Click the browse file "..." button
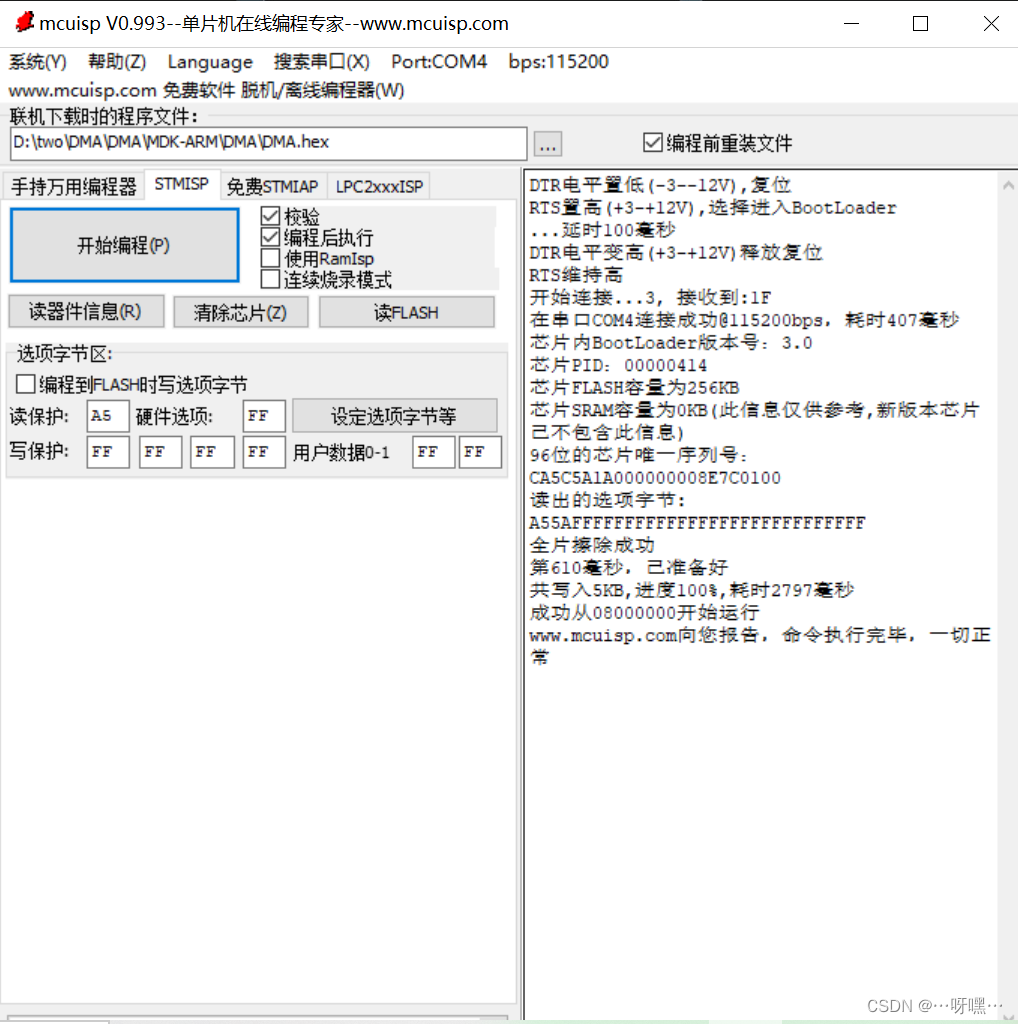This screenshot has width=1018, height=1024. pos(548,144)
